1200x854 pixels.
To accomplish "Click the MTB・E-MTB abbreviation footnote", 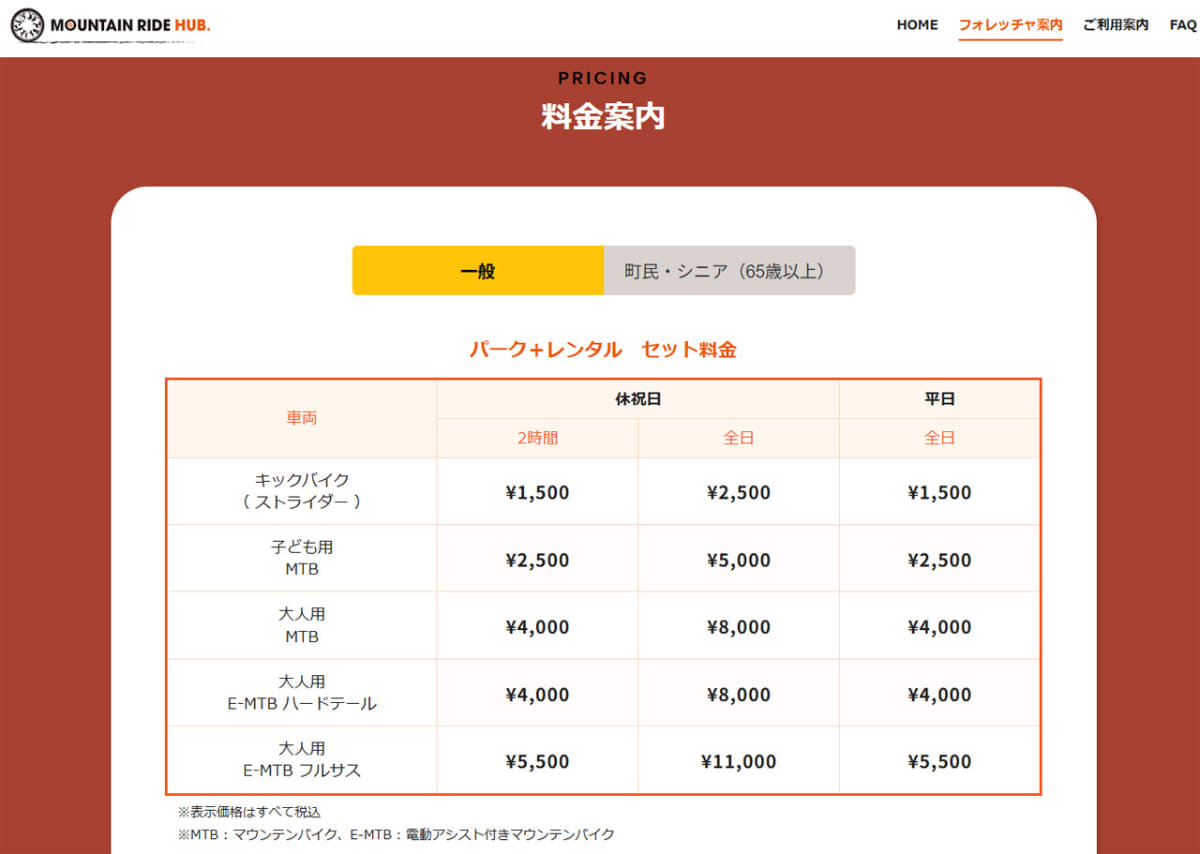I will point(396,834).
